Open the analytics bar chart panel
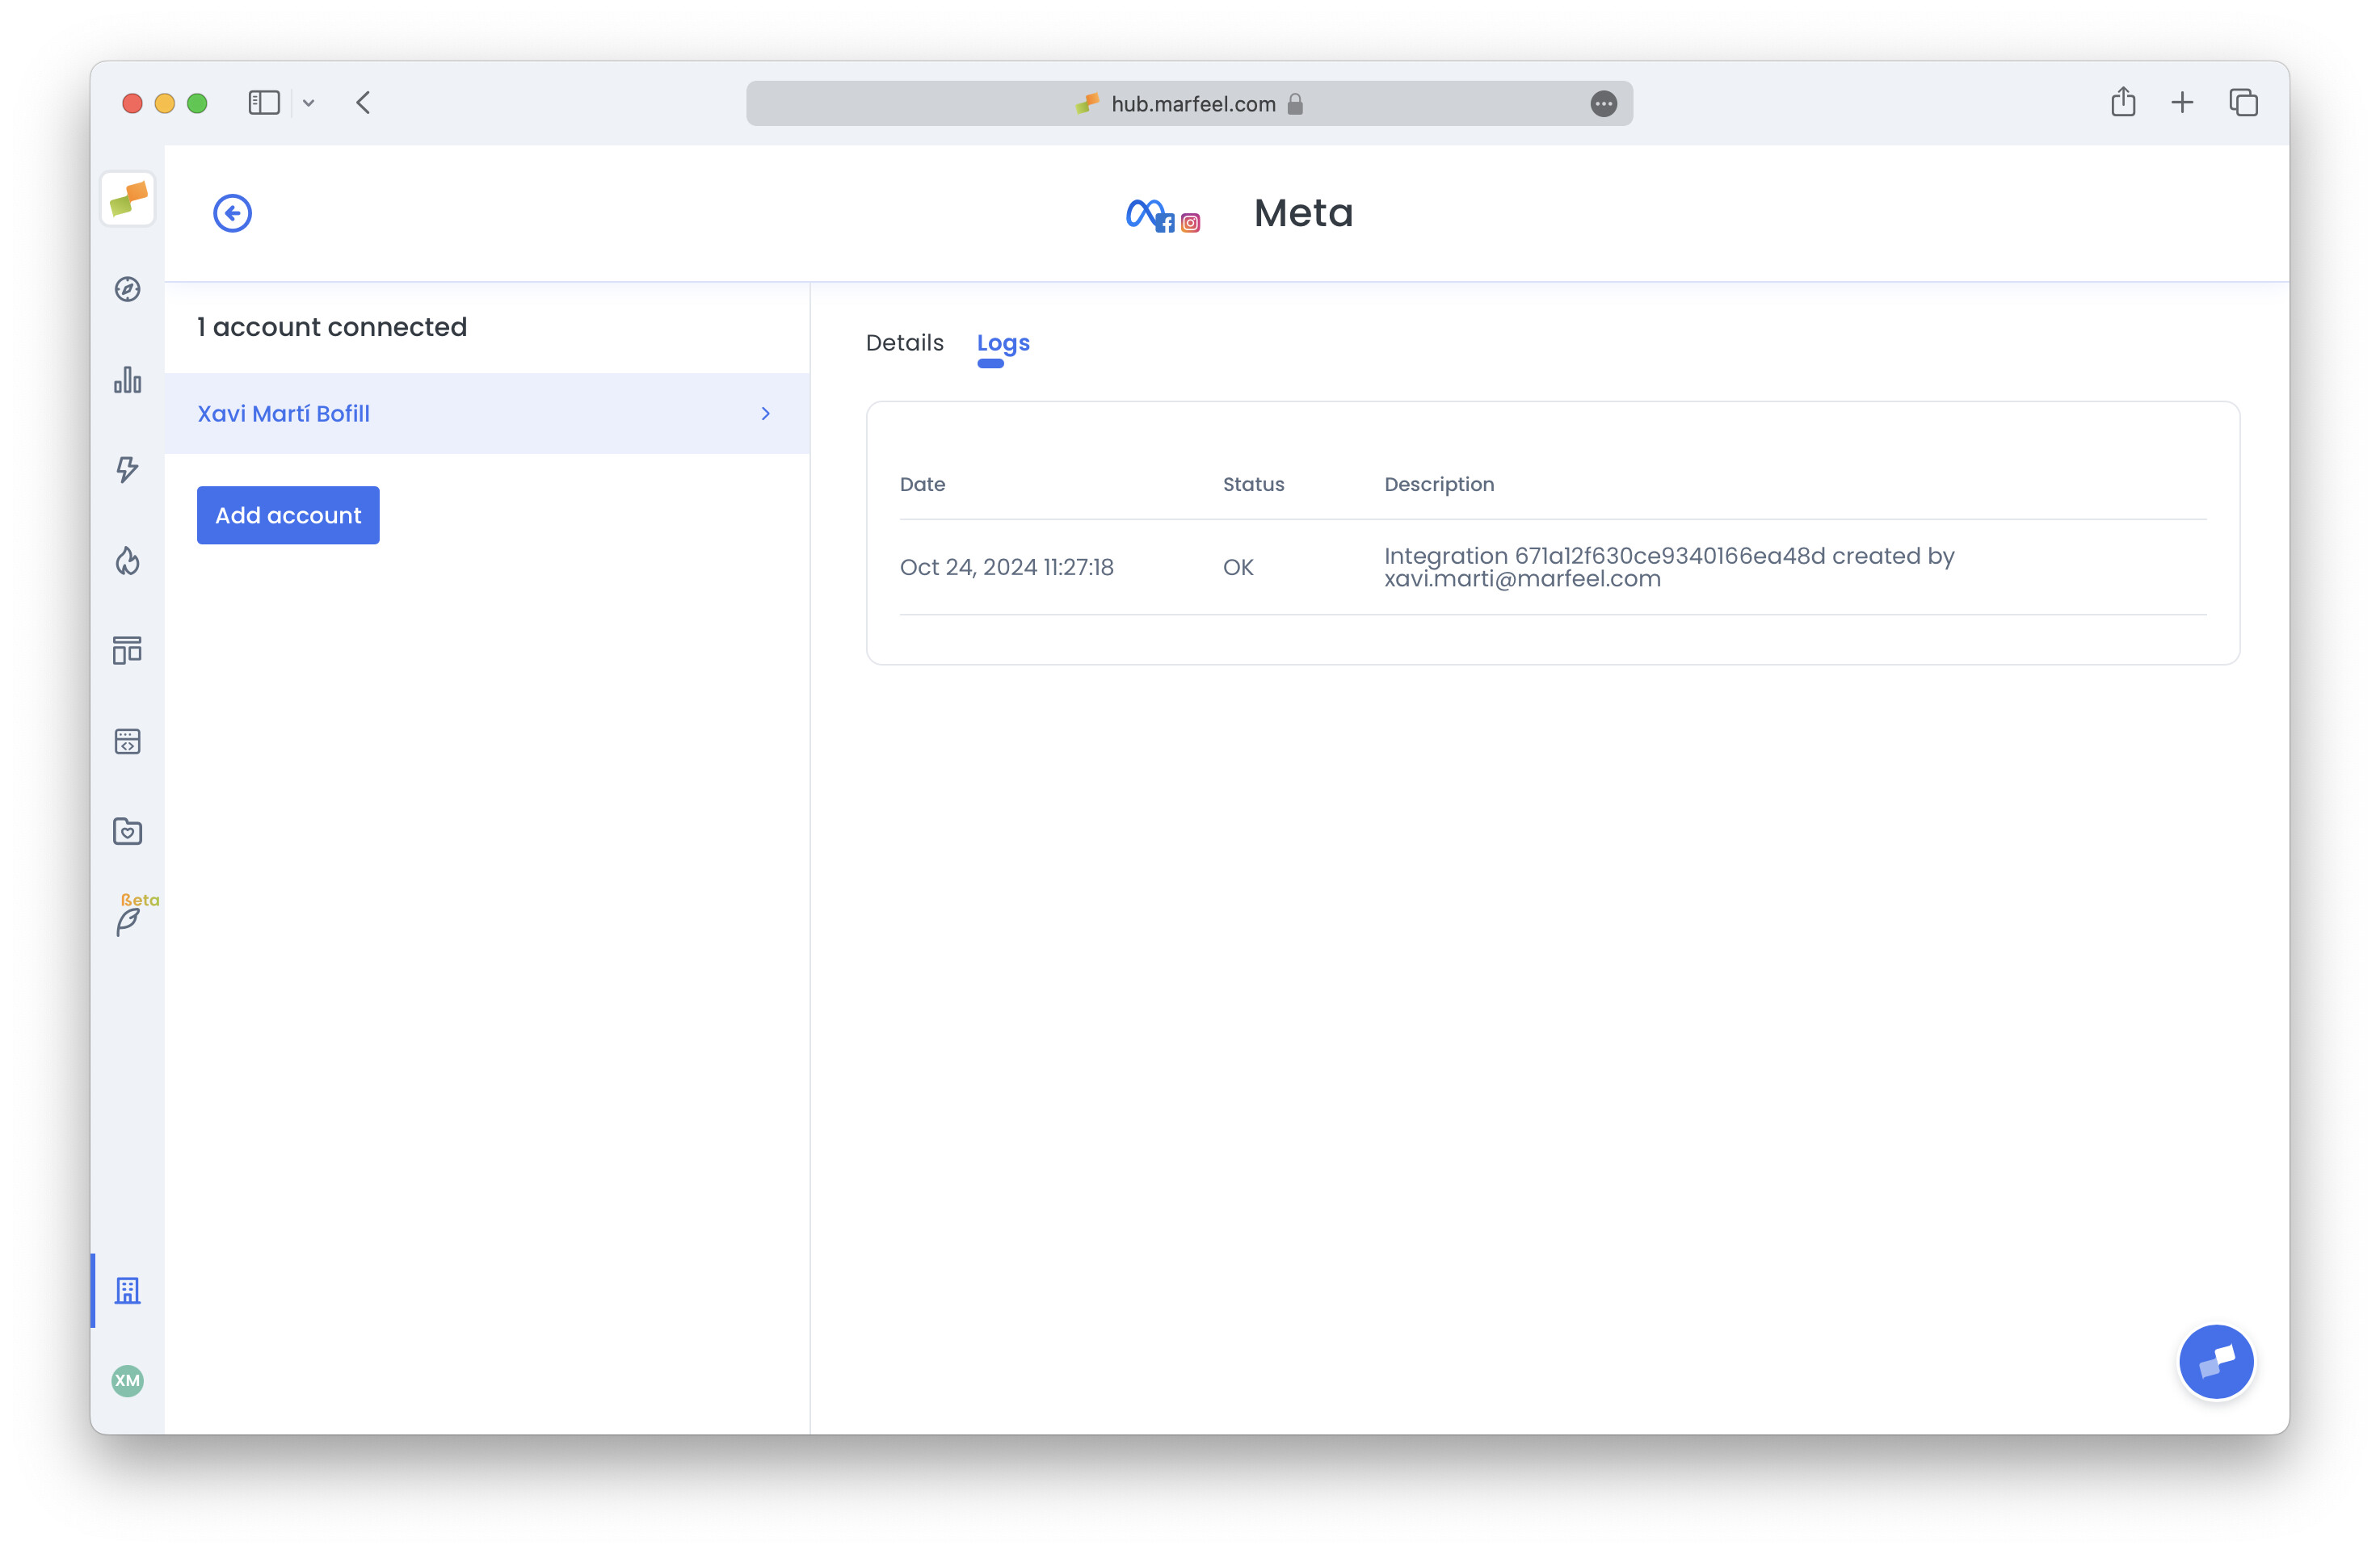2380x1554 pixels. (127, 381)
